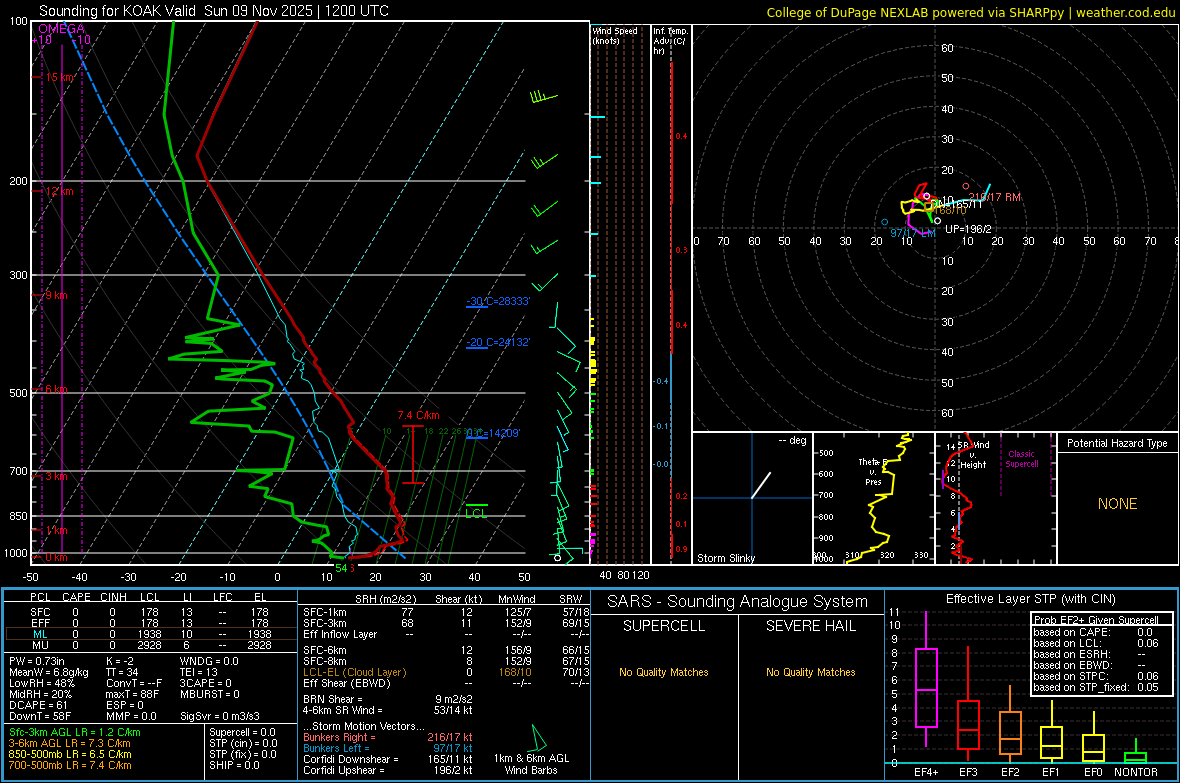Screen dimensions: 1180x783
Task: Select the 97/17 LM hodograph label
Action: coord(913,233)
